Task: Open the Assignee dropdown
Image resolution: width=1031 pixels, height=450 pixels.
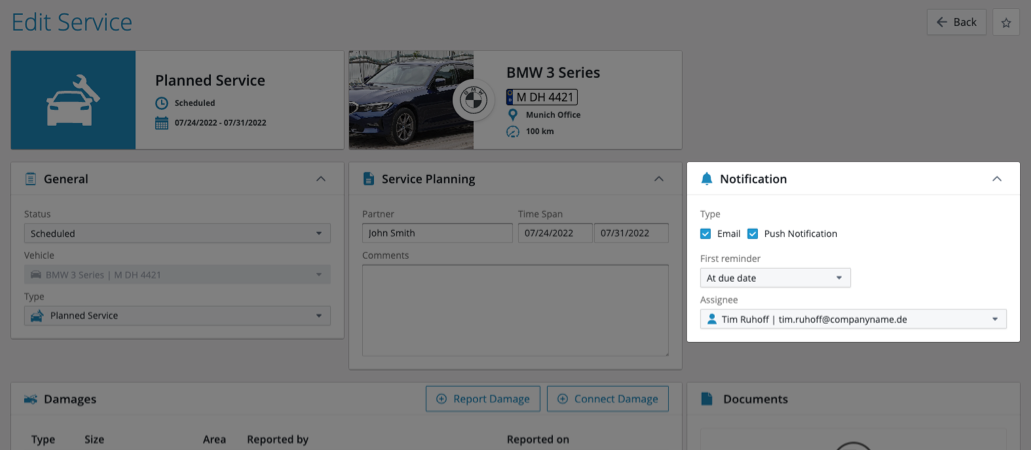Action: [x=853, y=319]
